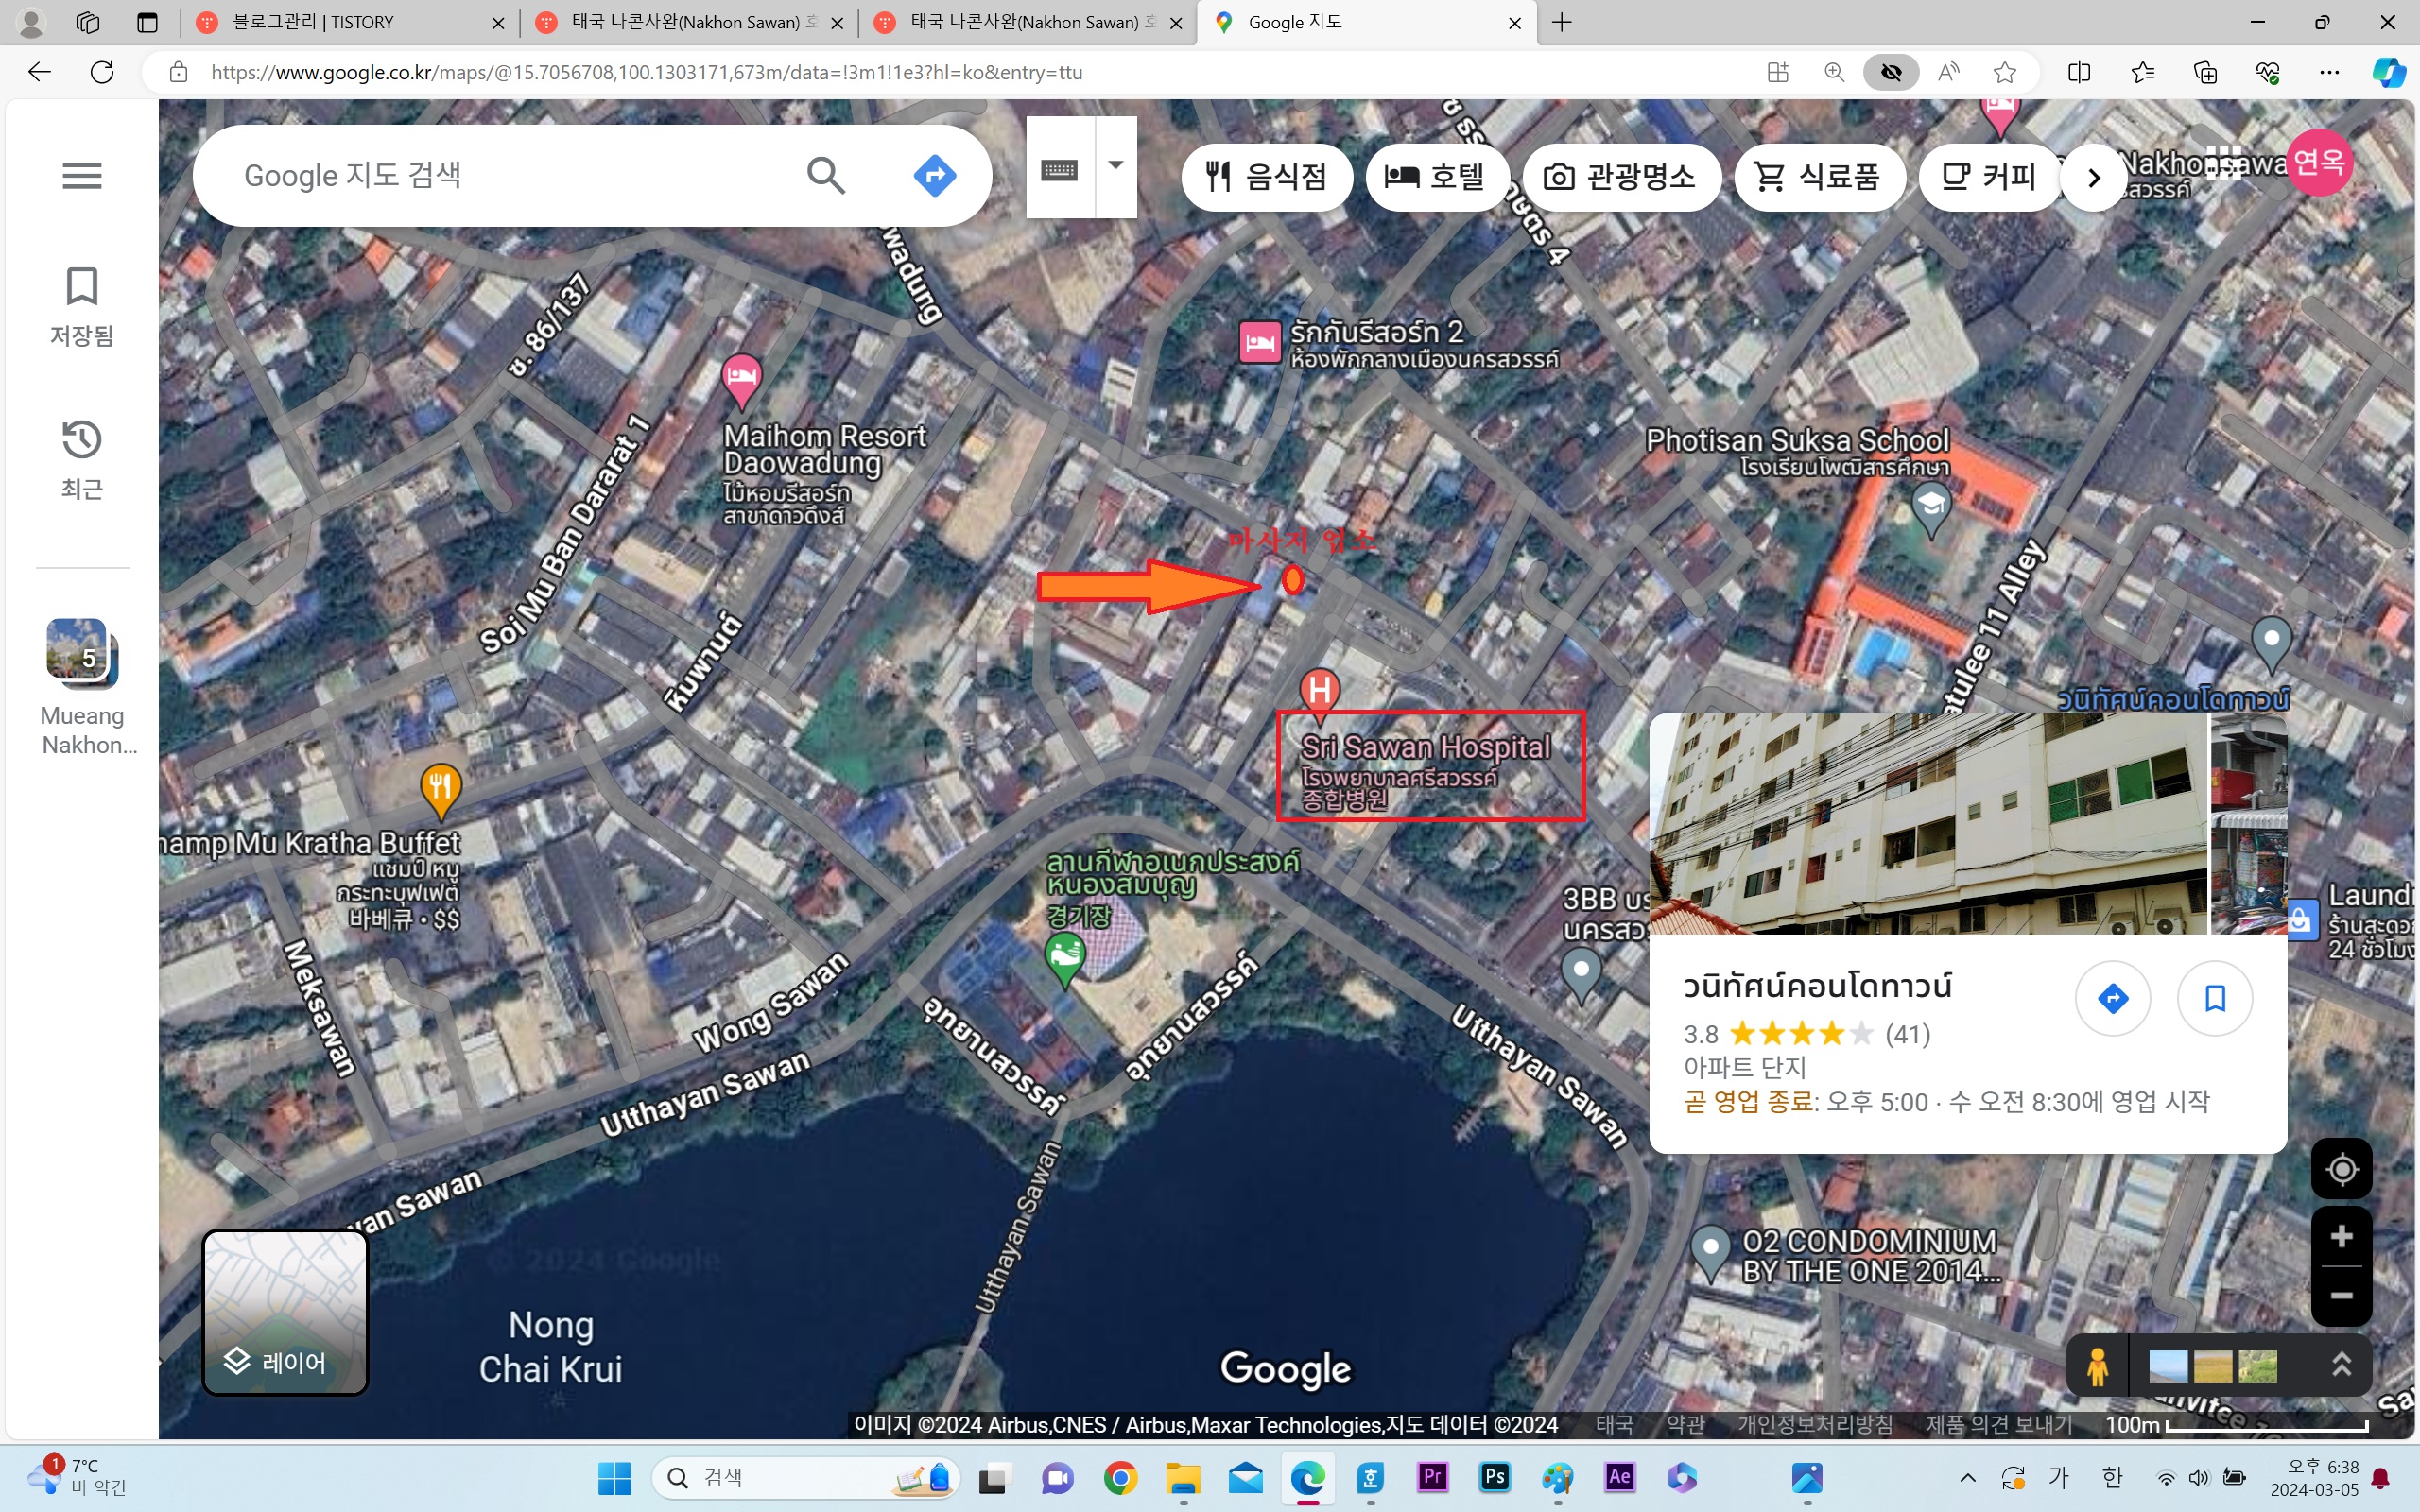Open Edge settings and more menu
The image size is (2420, 1512).
coord(2329,72)
